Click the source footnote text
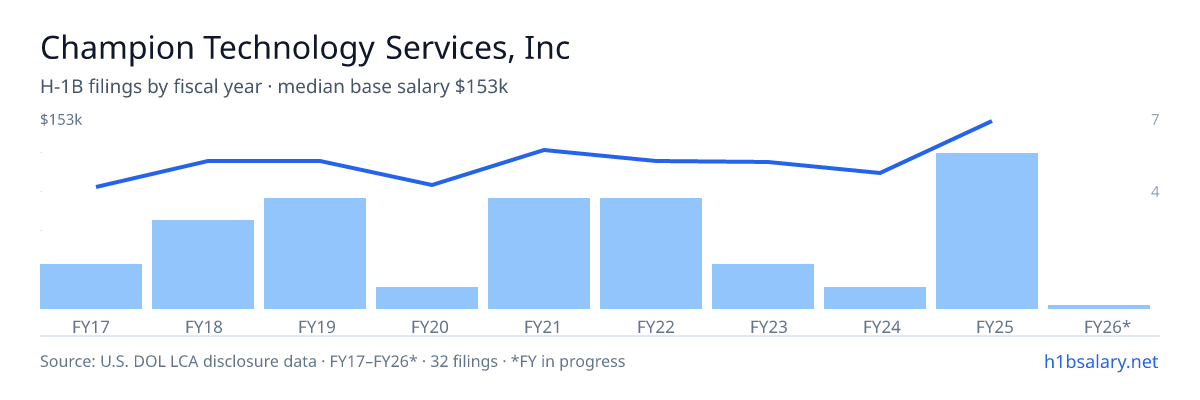1200x400 pixels. click(332, 361)
